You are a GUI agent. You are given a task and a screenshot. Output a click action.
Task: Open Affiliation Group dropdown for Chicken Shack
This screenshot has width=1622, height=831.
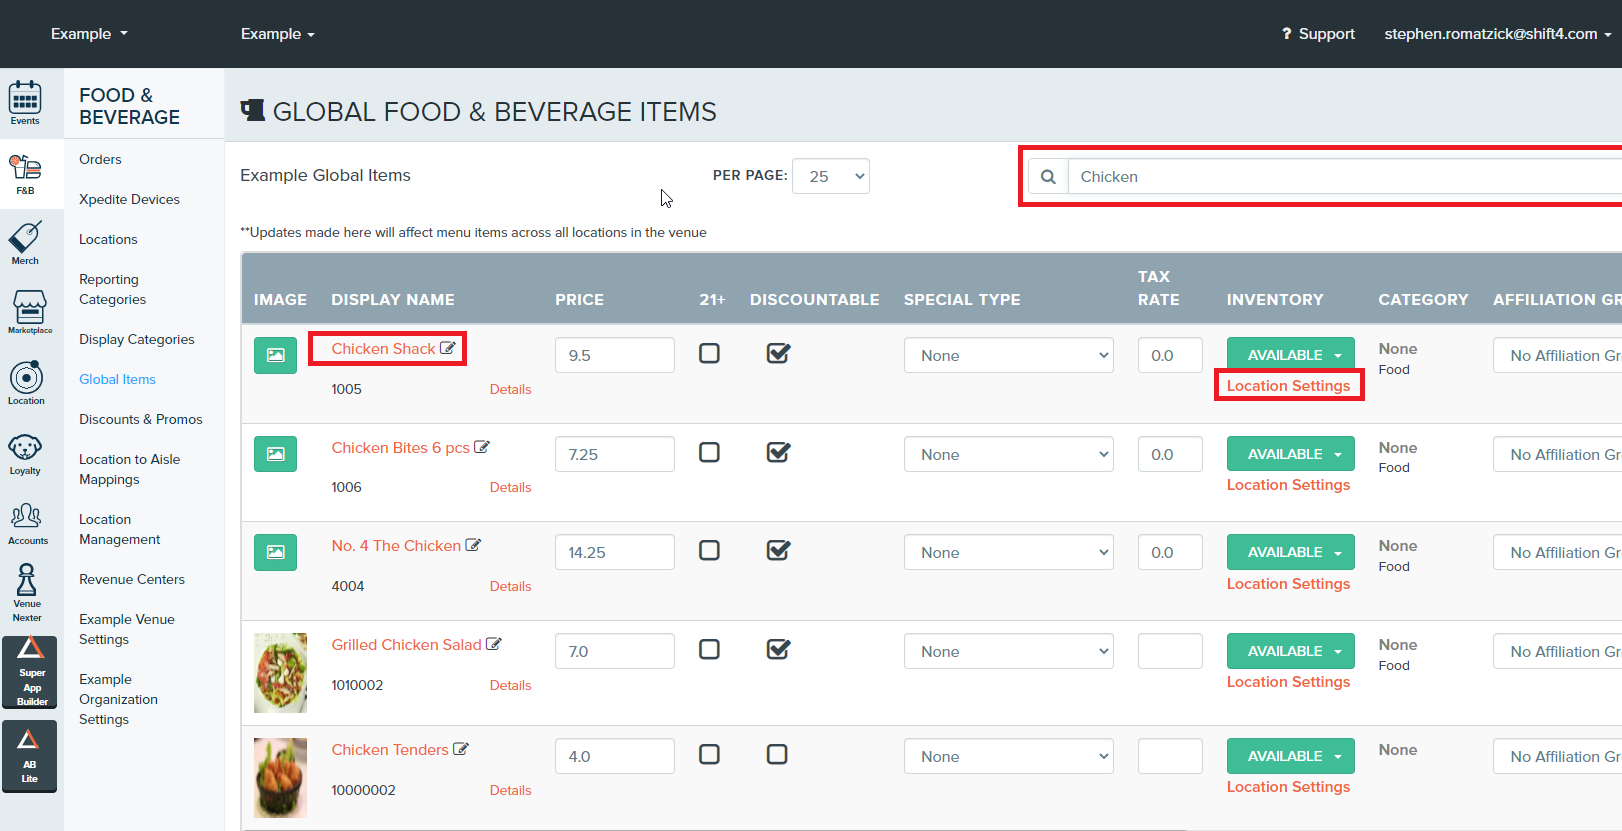(x=1558, y=355)
